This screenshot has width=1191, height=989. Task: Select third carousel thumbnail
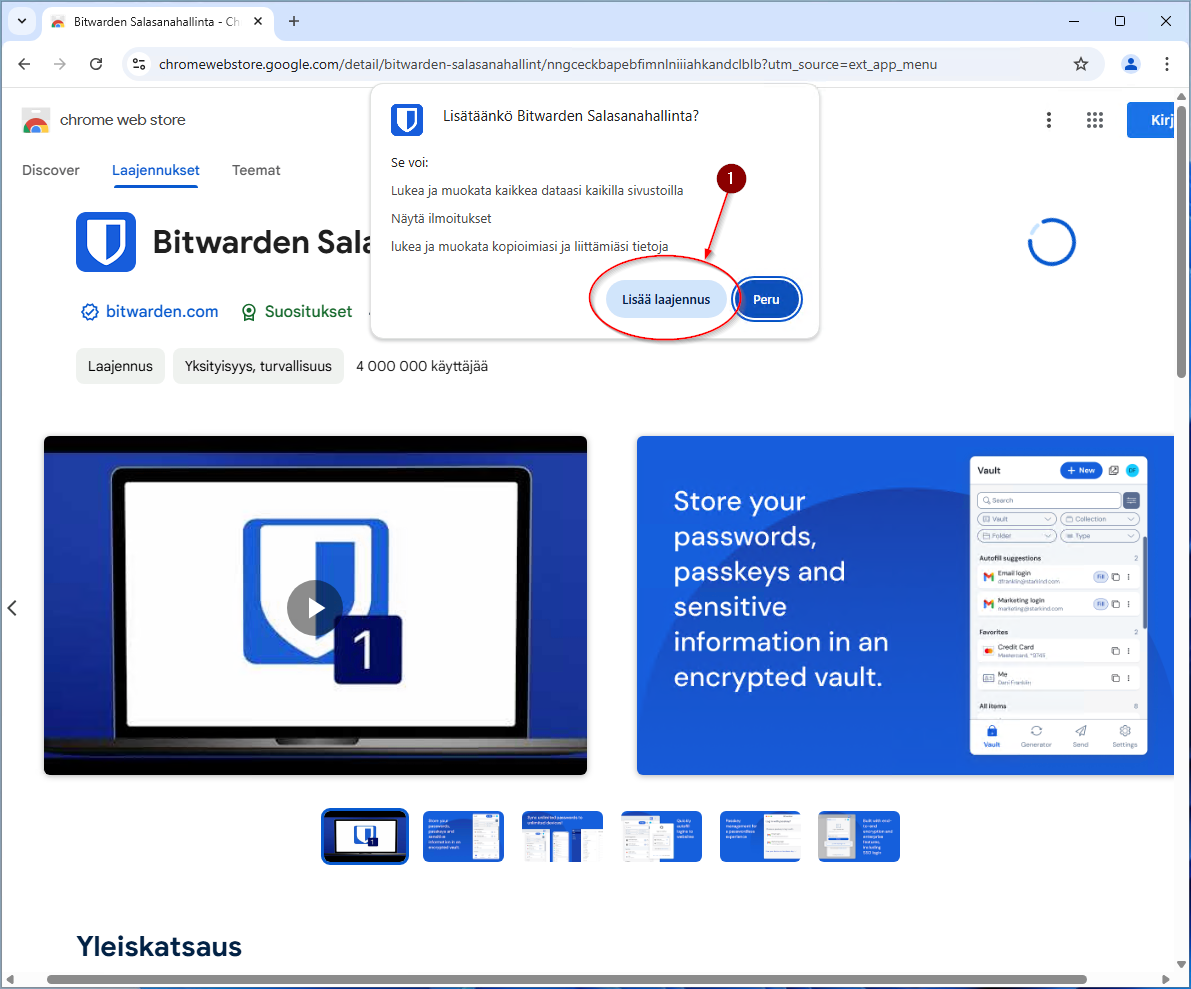562,836
